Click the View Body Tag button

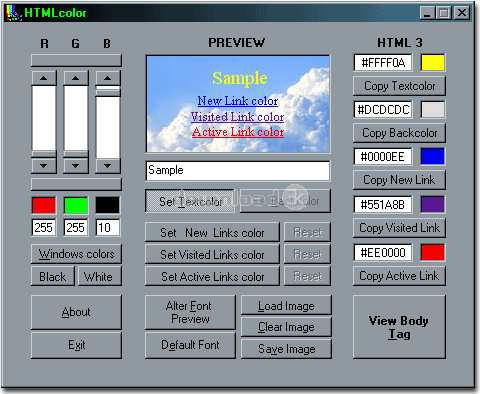click(x=399, y=327)
